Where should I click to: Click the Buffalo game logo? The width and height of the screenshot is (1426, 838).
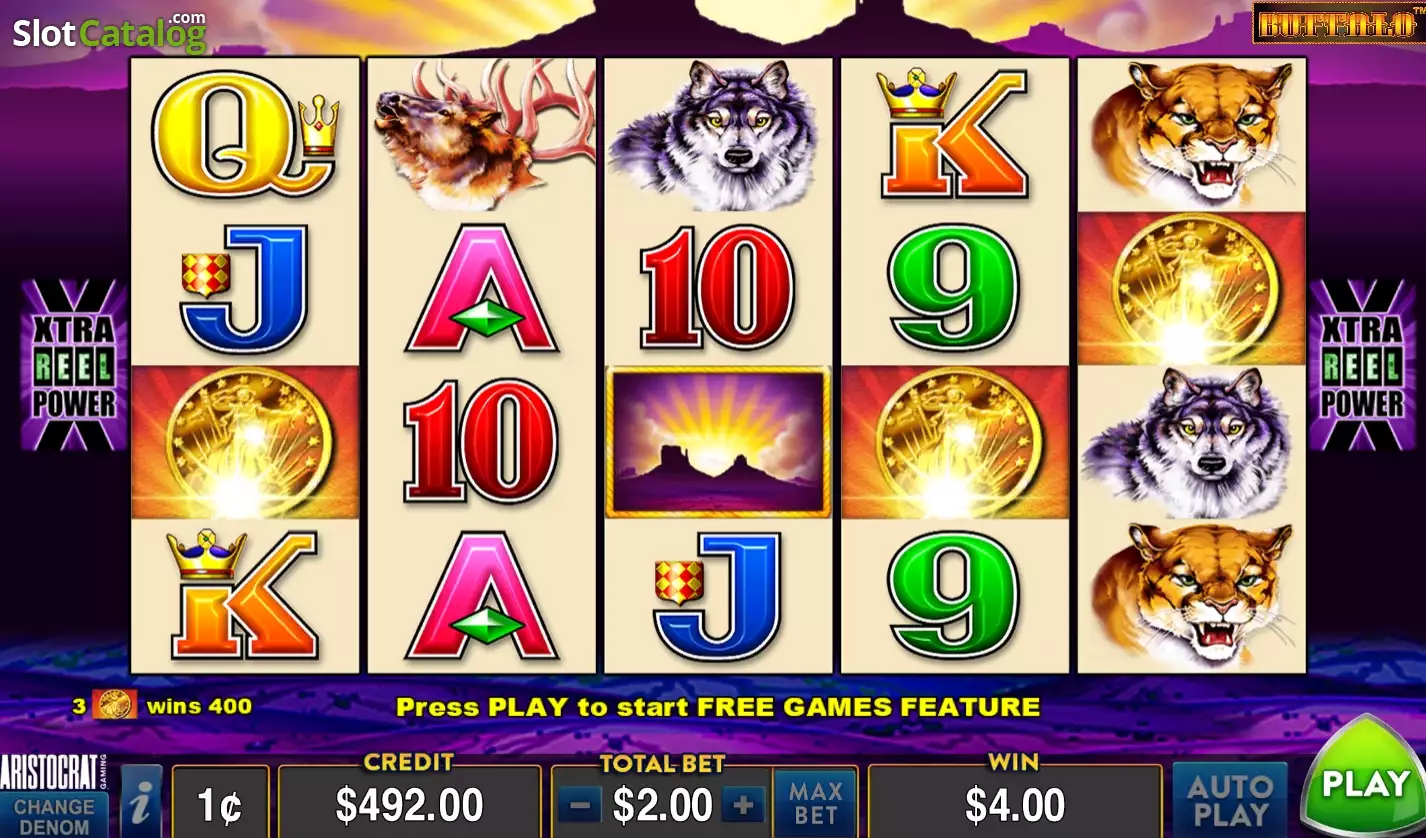pos(1336,23)
